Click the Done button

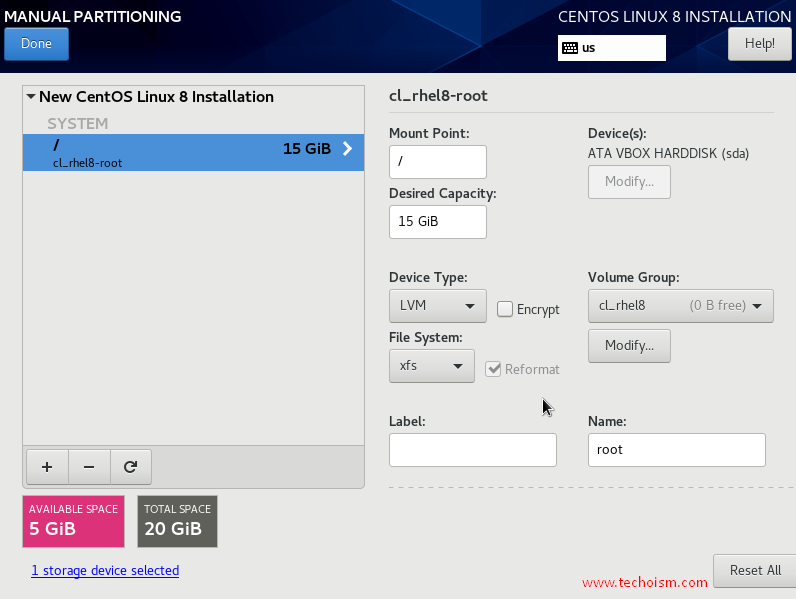point(37,44)
